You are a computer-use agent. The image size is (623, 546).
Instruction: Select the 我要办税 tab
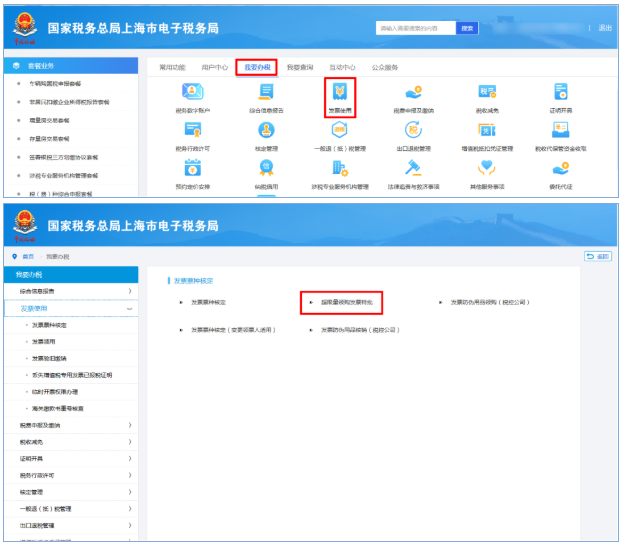click(x=257, y=67)
